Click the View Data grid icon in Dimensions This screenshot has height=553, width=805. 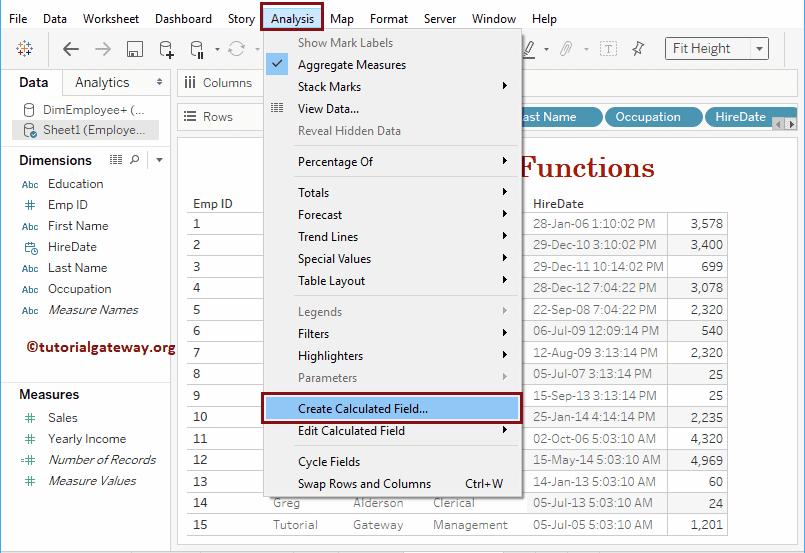pos(116,160)
